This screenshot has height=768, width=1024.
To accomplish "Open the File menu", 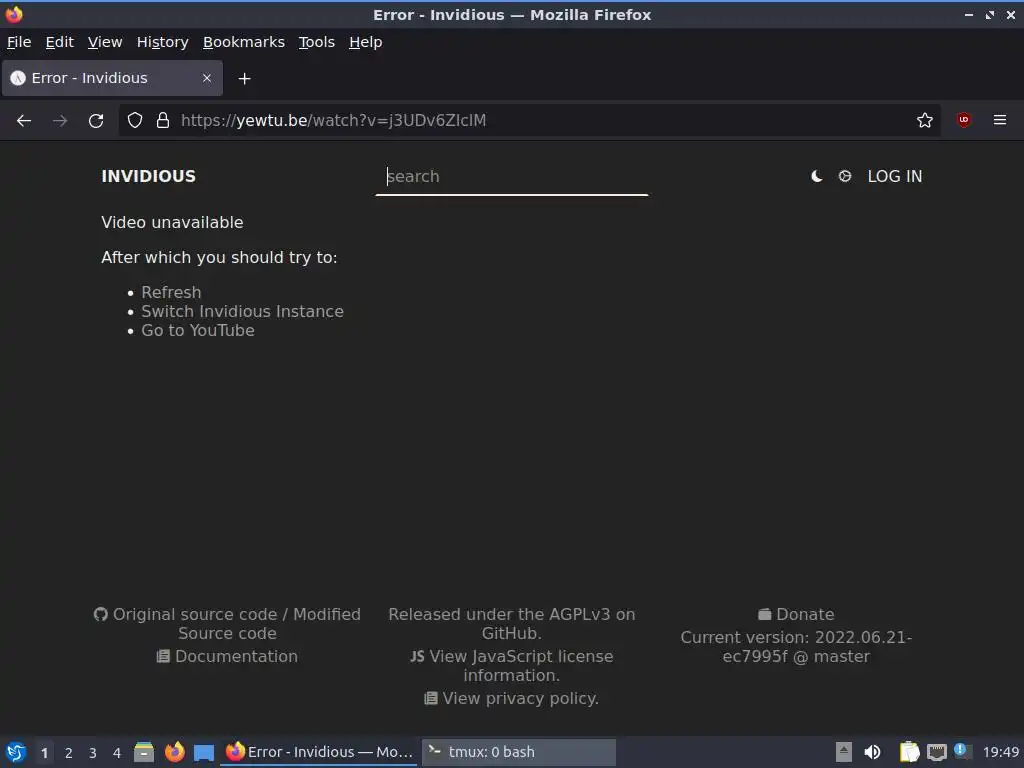I will click(19, 42).
